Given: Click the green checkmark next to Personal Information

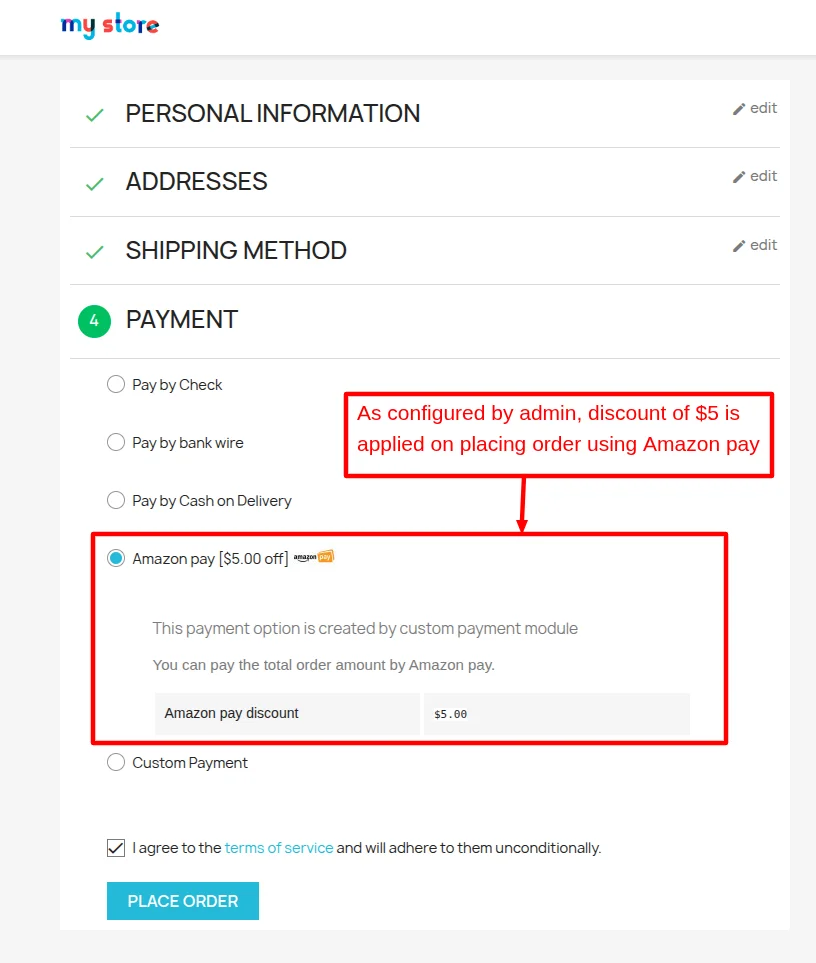Looking at the screenshot, I should [95, 115].
